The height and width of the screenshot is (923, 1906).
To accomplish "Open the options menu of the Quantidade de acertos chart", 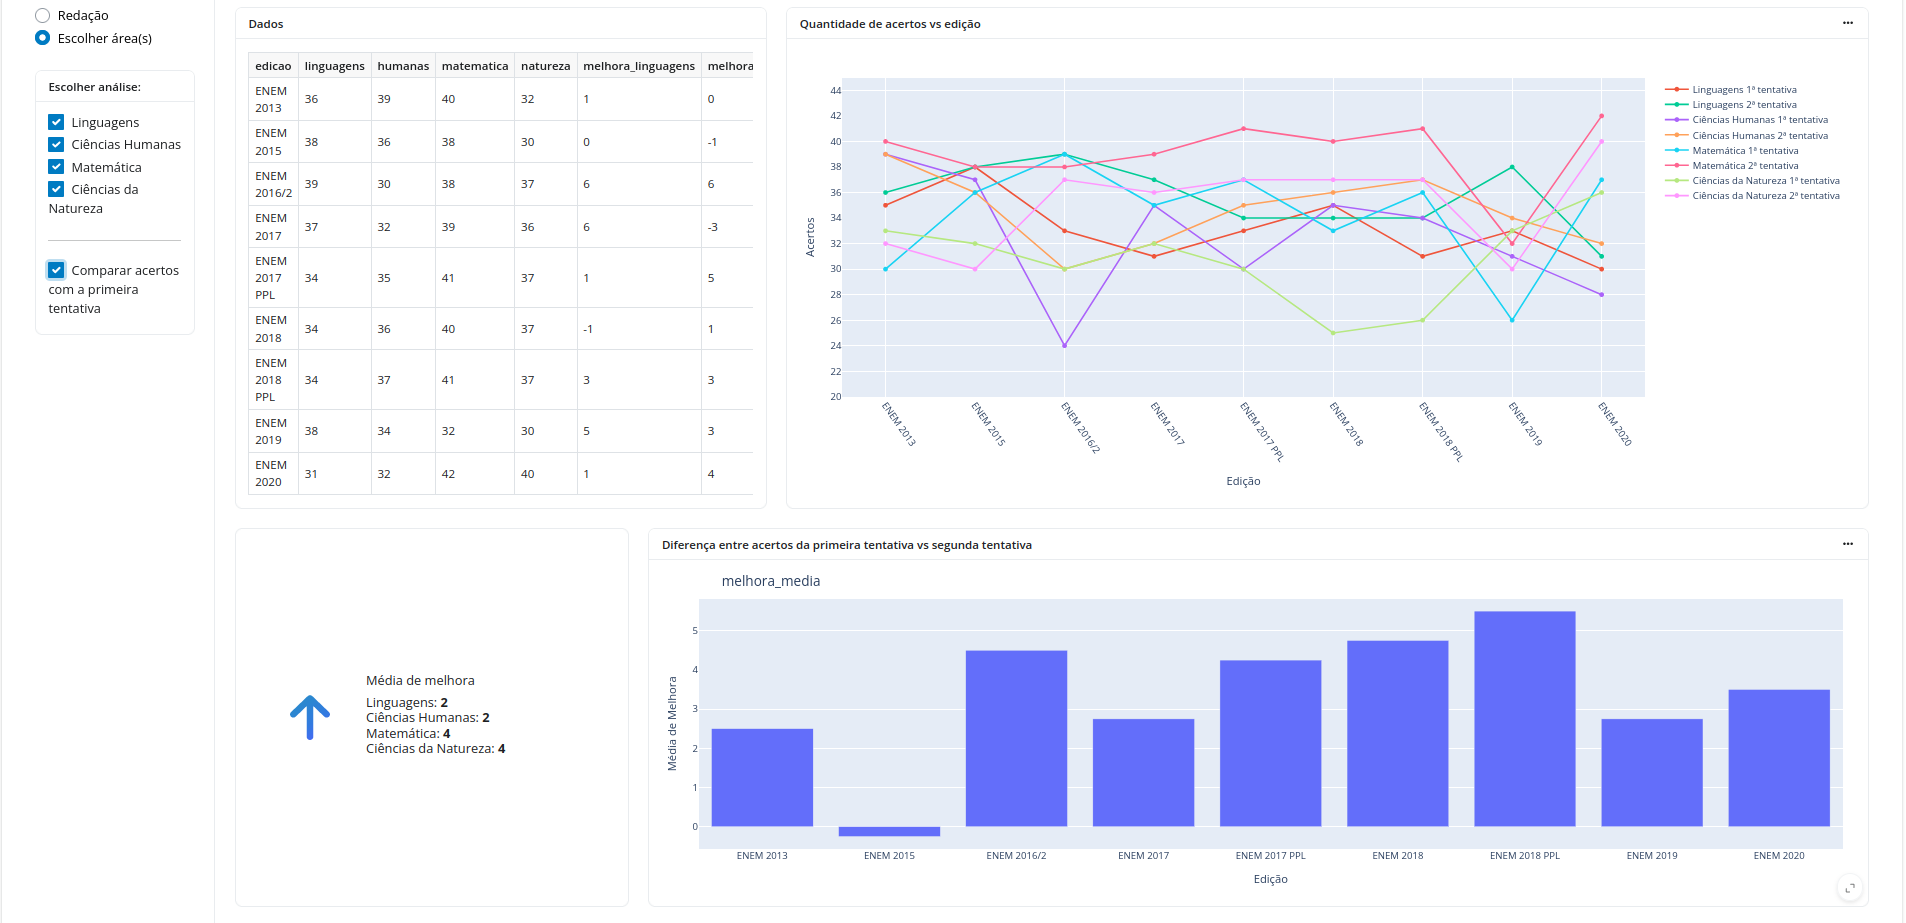I will tap(1847, 23).
